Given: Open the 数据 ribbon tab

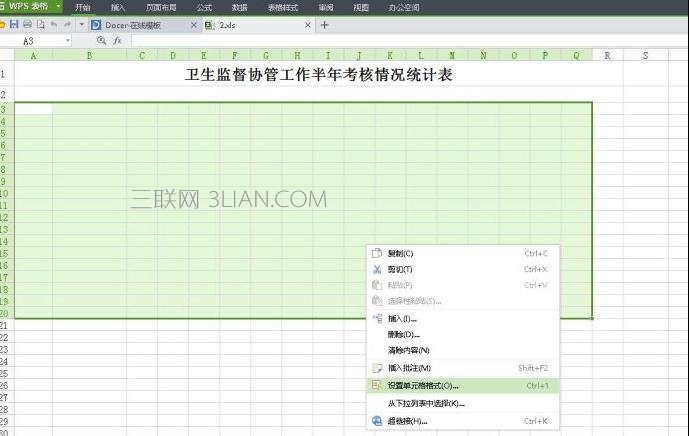Looking at the screenshot, I should point(239,7).
